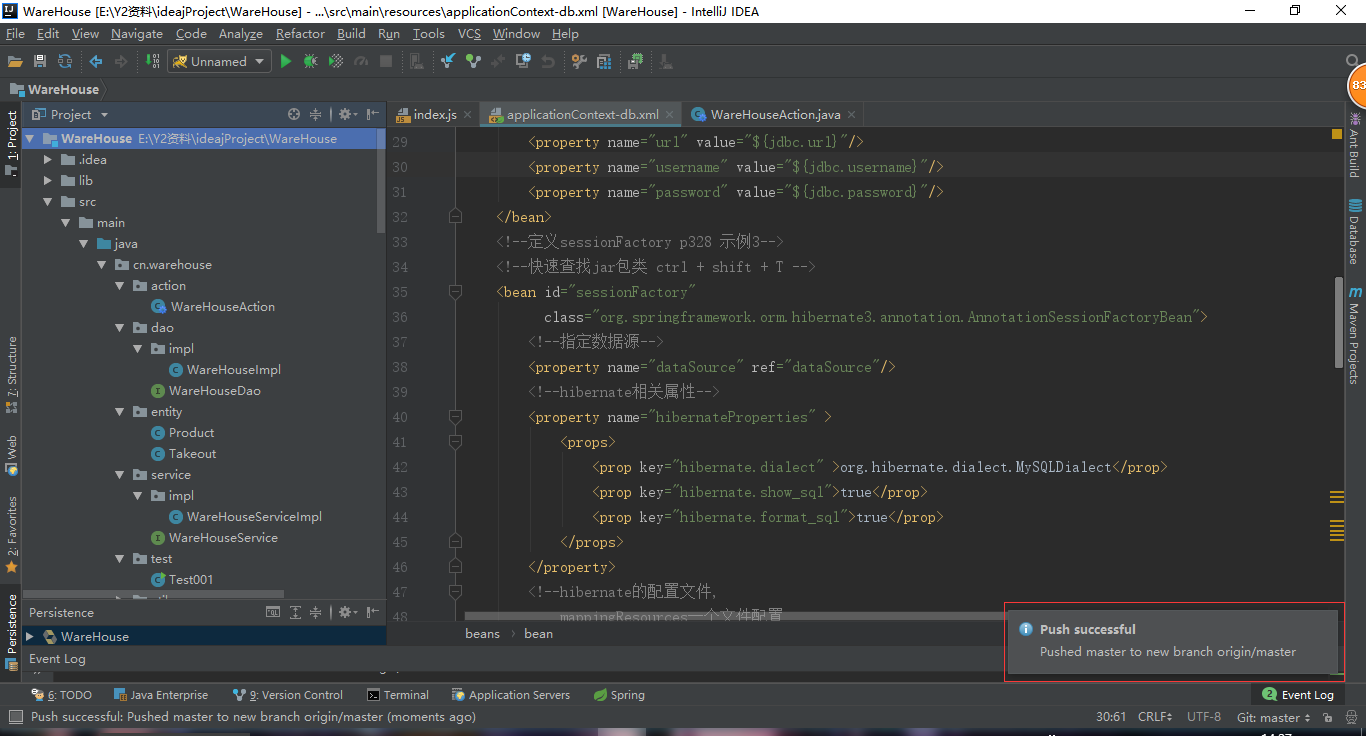The width and height of the screenshot is (1366, 736).
Task: Toggle the Maven Projects side tab
Action: (1354, 337)
